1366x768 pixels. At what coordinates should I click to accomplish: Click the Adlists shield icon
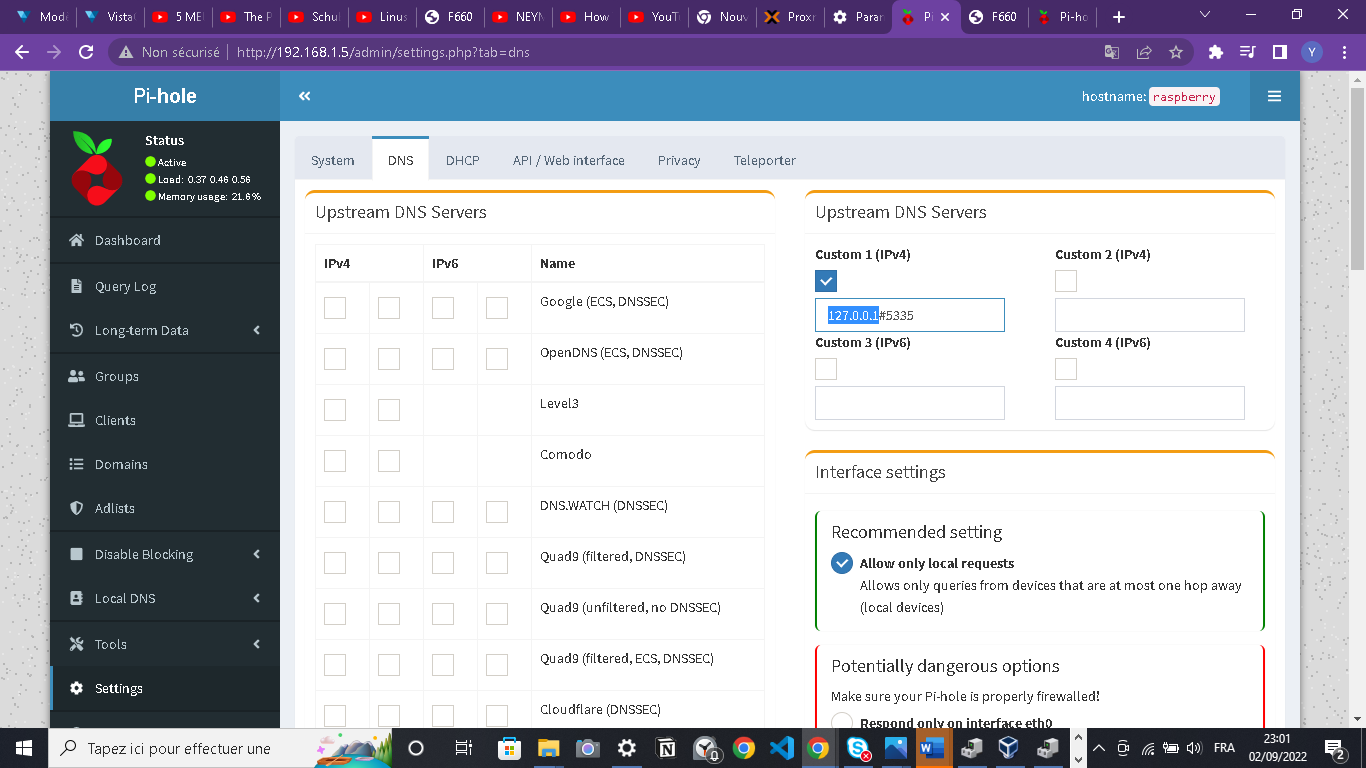(x=76, y=508)
